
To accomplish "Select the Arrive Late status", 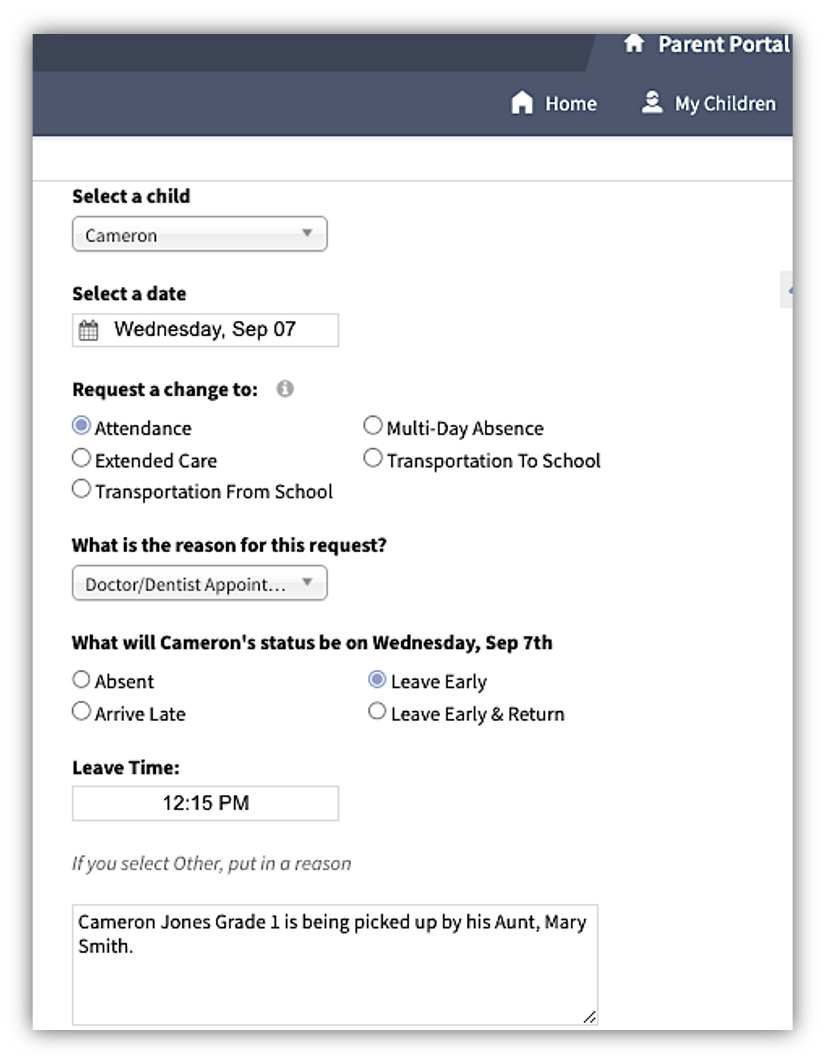I will (x=82, y=712).
